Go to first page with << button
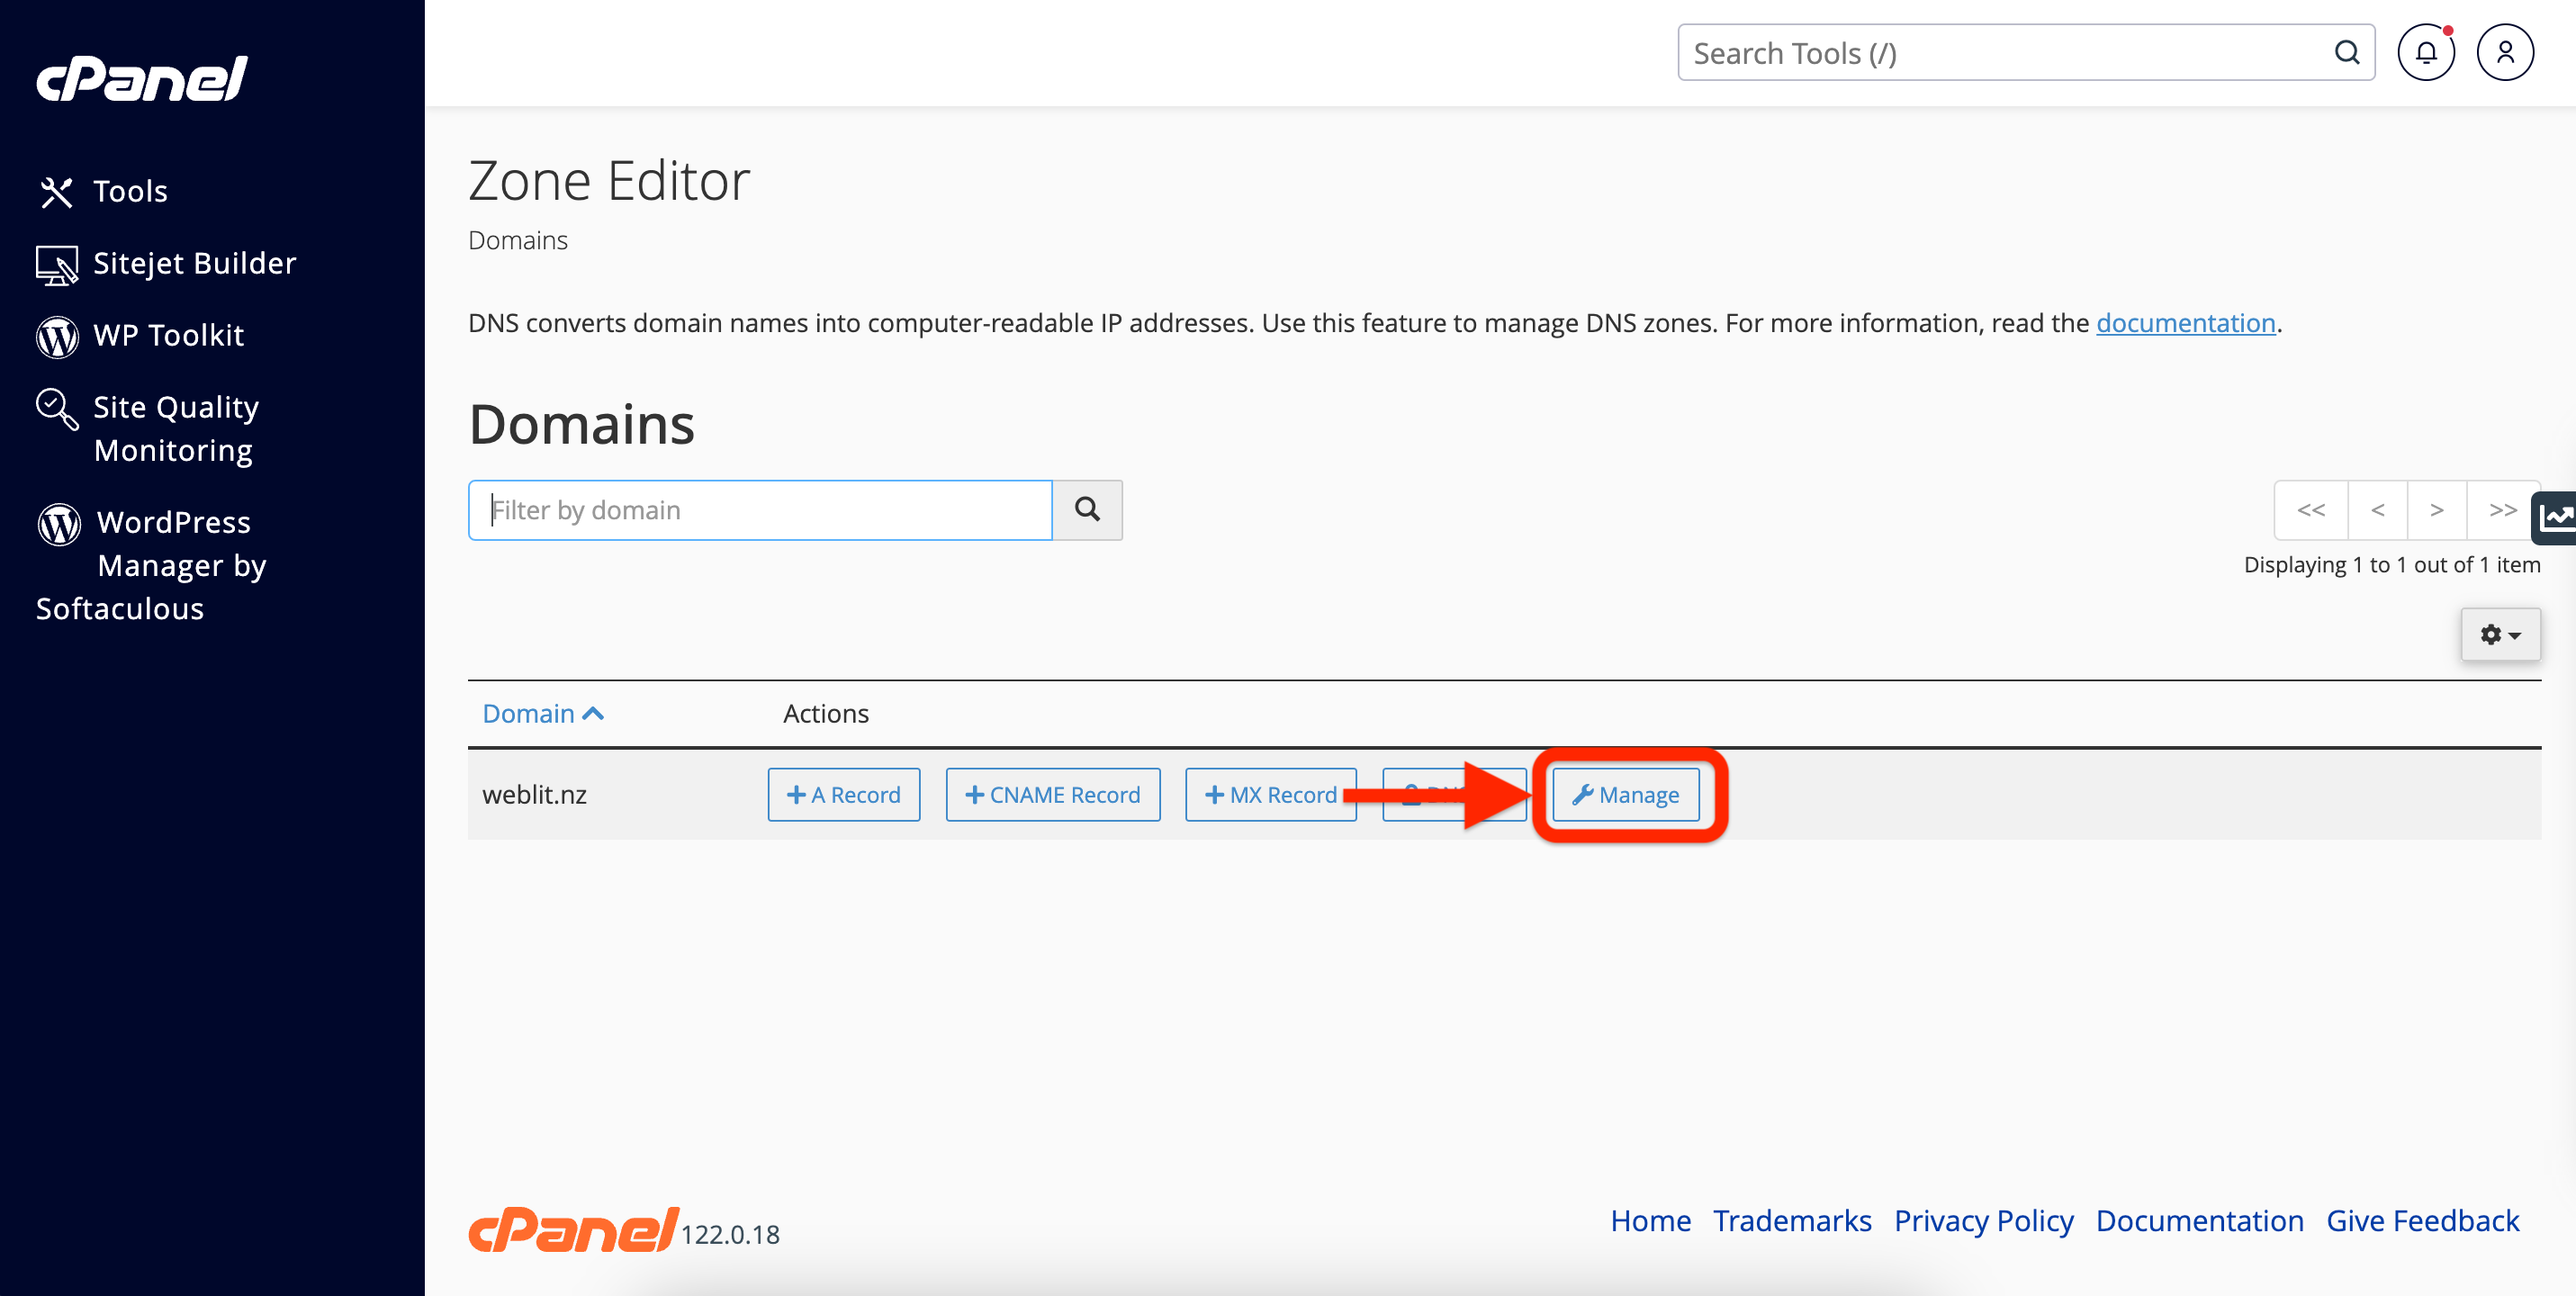This screenshot has height=1296, width=2576. [x=2311, y=510]
